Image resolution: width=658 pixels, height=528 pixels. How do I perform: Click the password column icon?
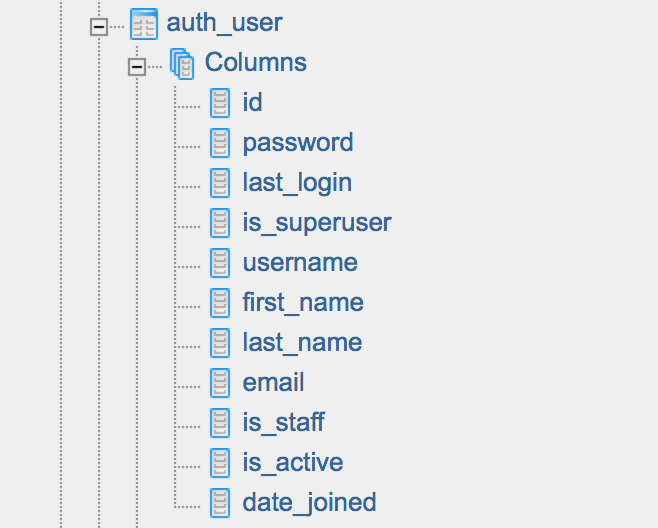click(x=220, y=143)
